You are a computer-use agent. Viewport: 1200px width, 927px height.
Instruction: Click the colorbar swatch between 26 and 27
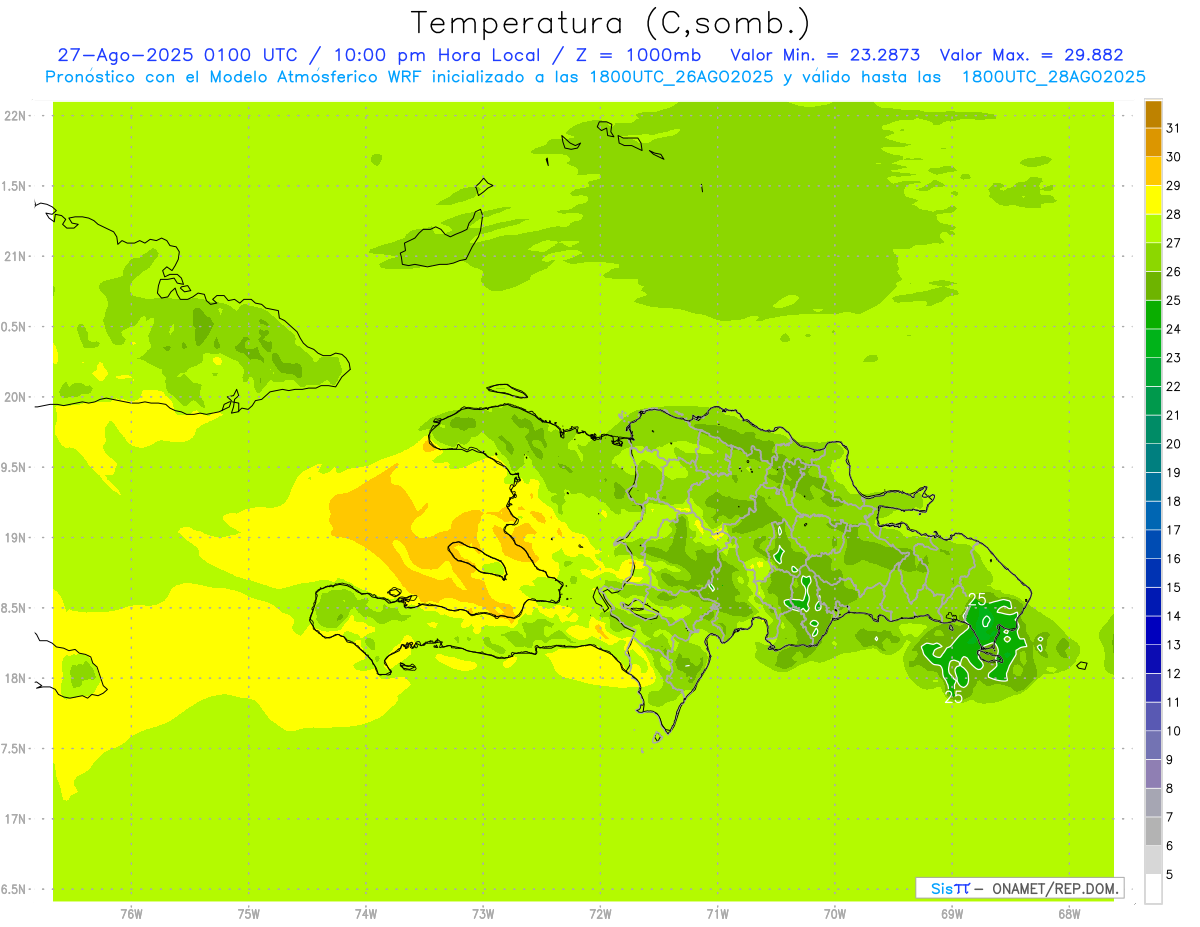1153,258
